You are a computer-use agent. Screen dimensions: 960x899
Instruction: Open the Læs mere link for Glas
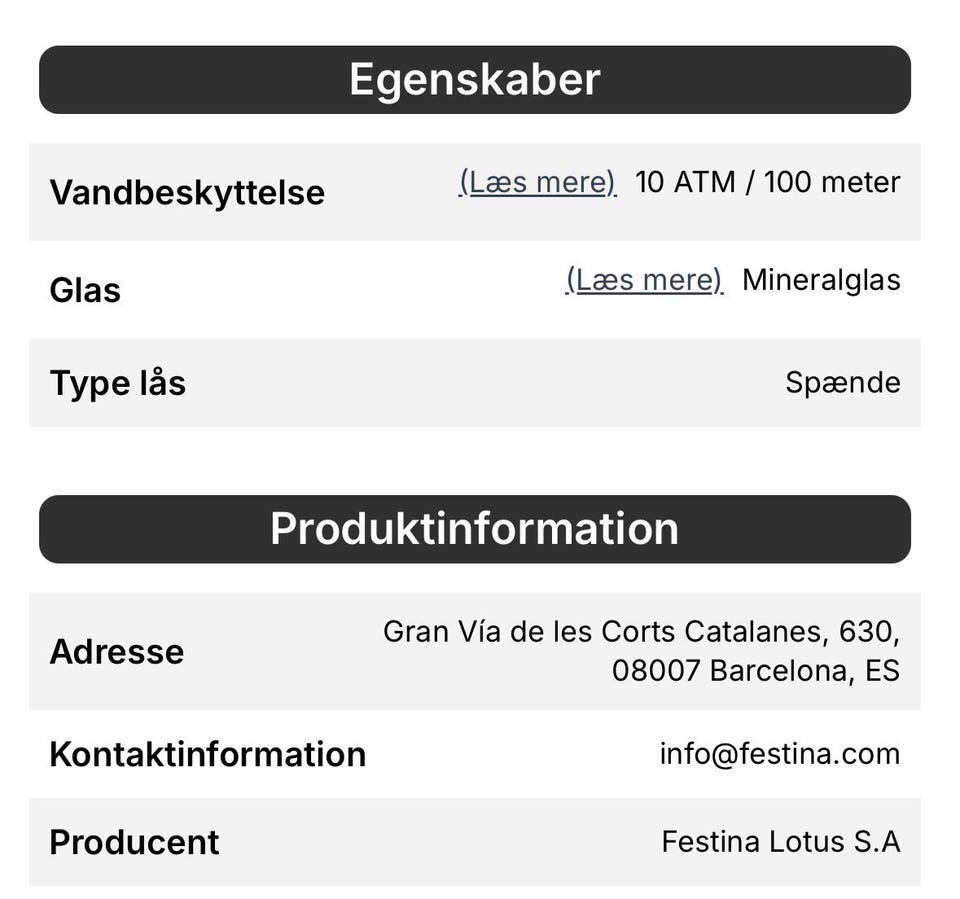[644, 280]
